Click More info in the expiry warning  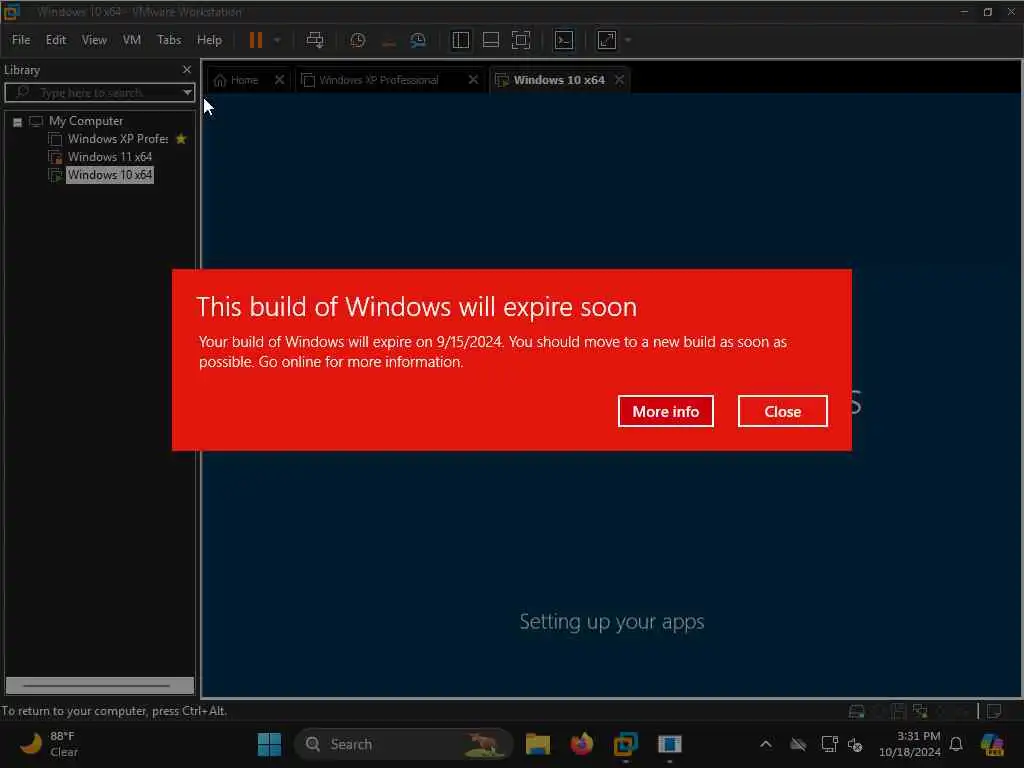[x=665, y=411]
